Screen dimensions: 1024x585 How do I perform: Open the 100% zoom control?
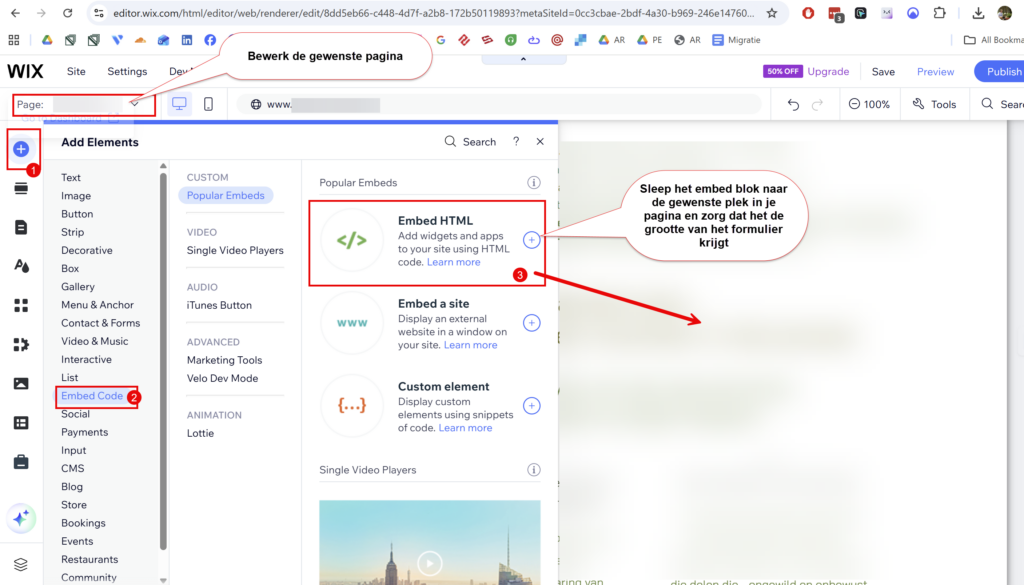coord(869,104)
